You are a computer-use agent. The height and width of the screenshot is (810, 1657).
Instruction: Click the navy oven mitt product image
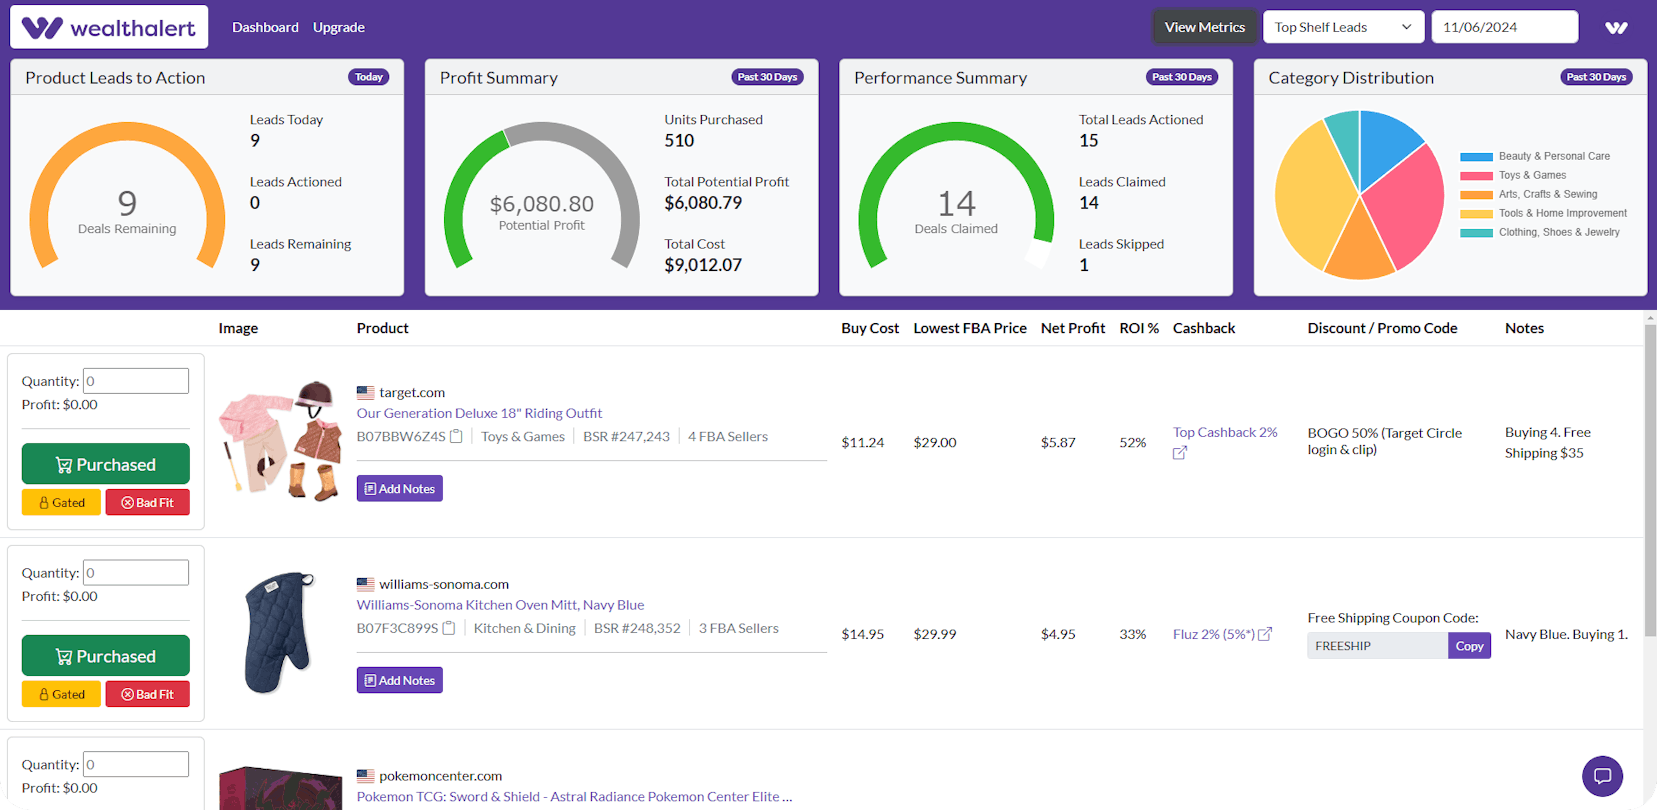click(280, 633)
